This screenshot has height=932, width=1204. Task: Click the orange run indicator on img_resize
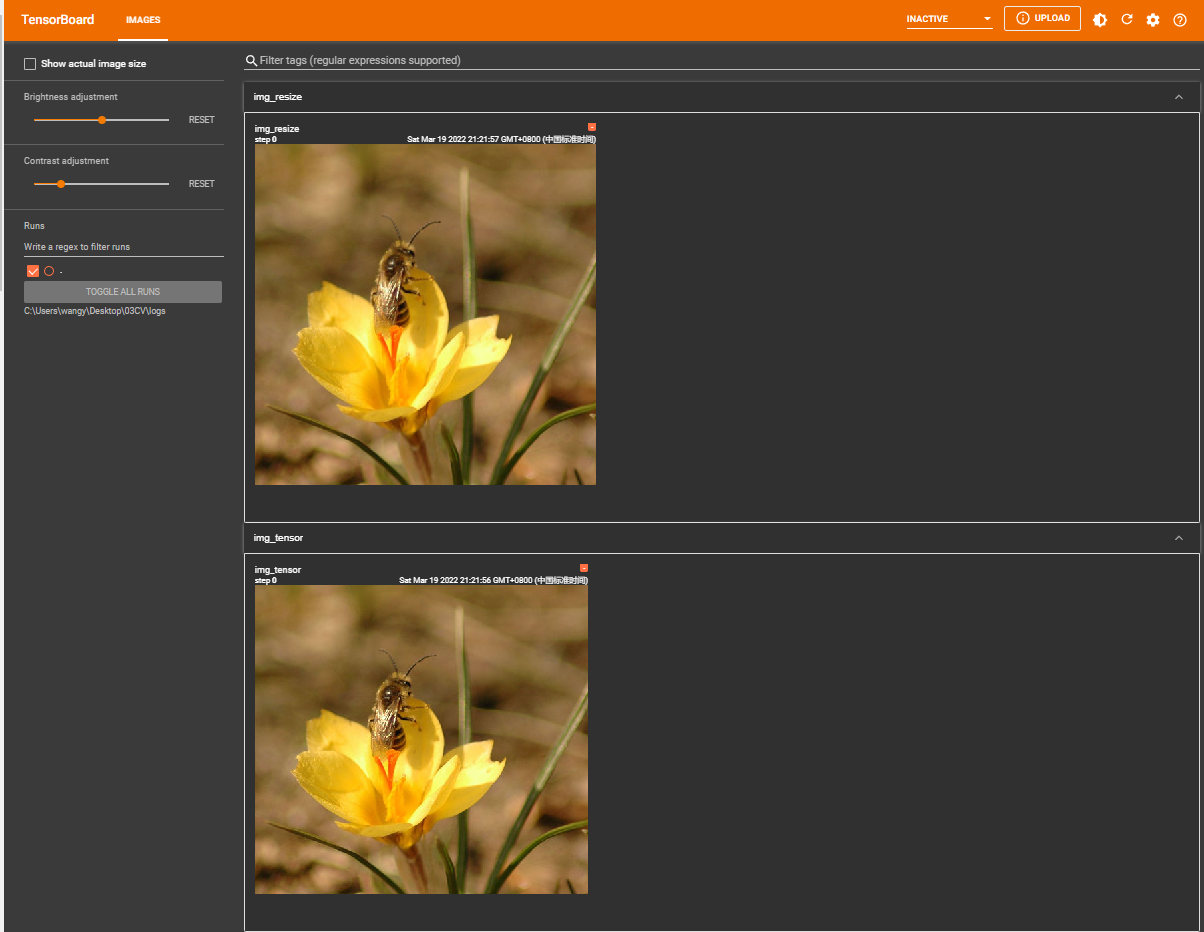point(592,127)
